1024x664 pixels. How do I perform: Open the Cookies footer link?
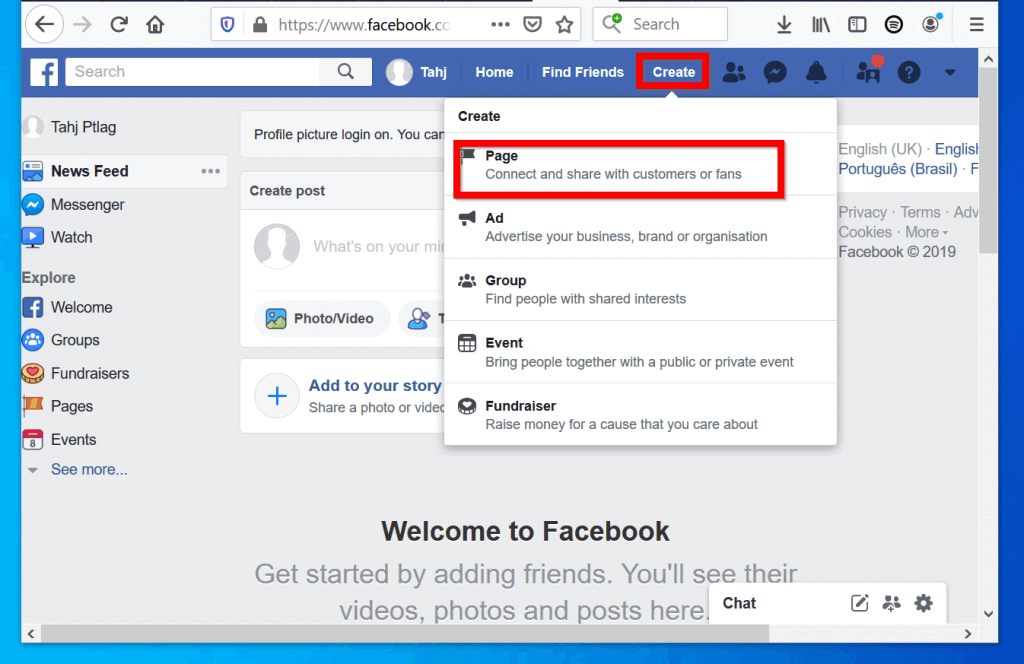coord(865,232)
